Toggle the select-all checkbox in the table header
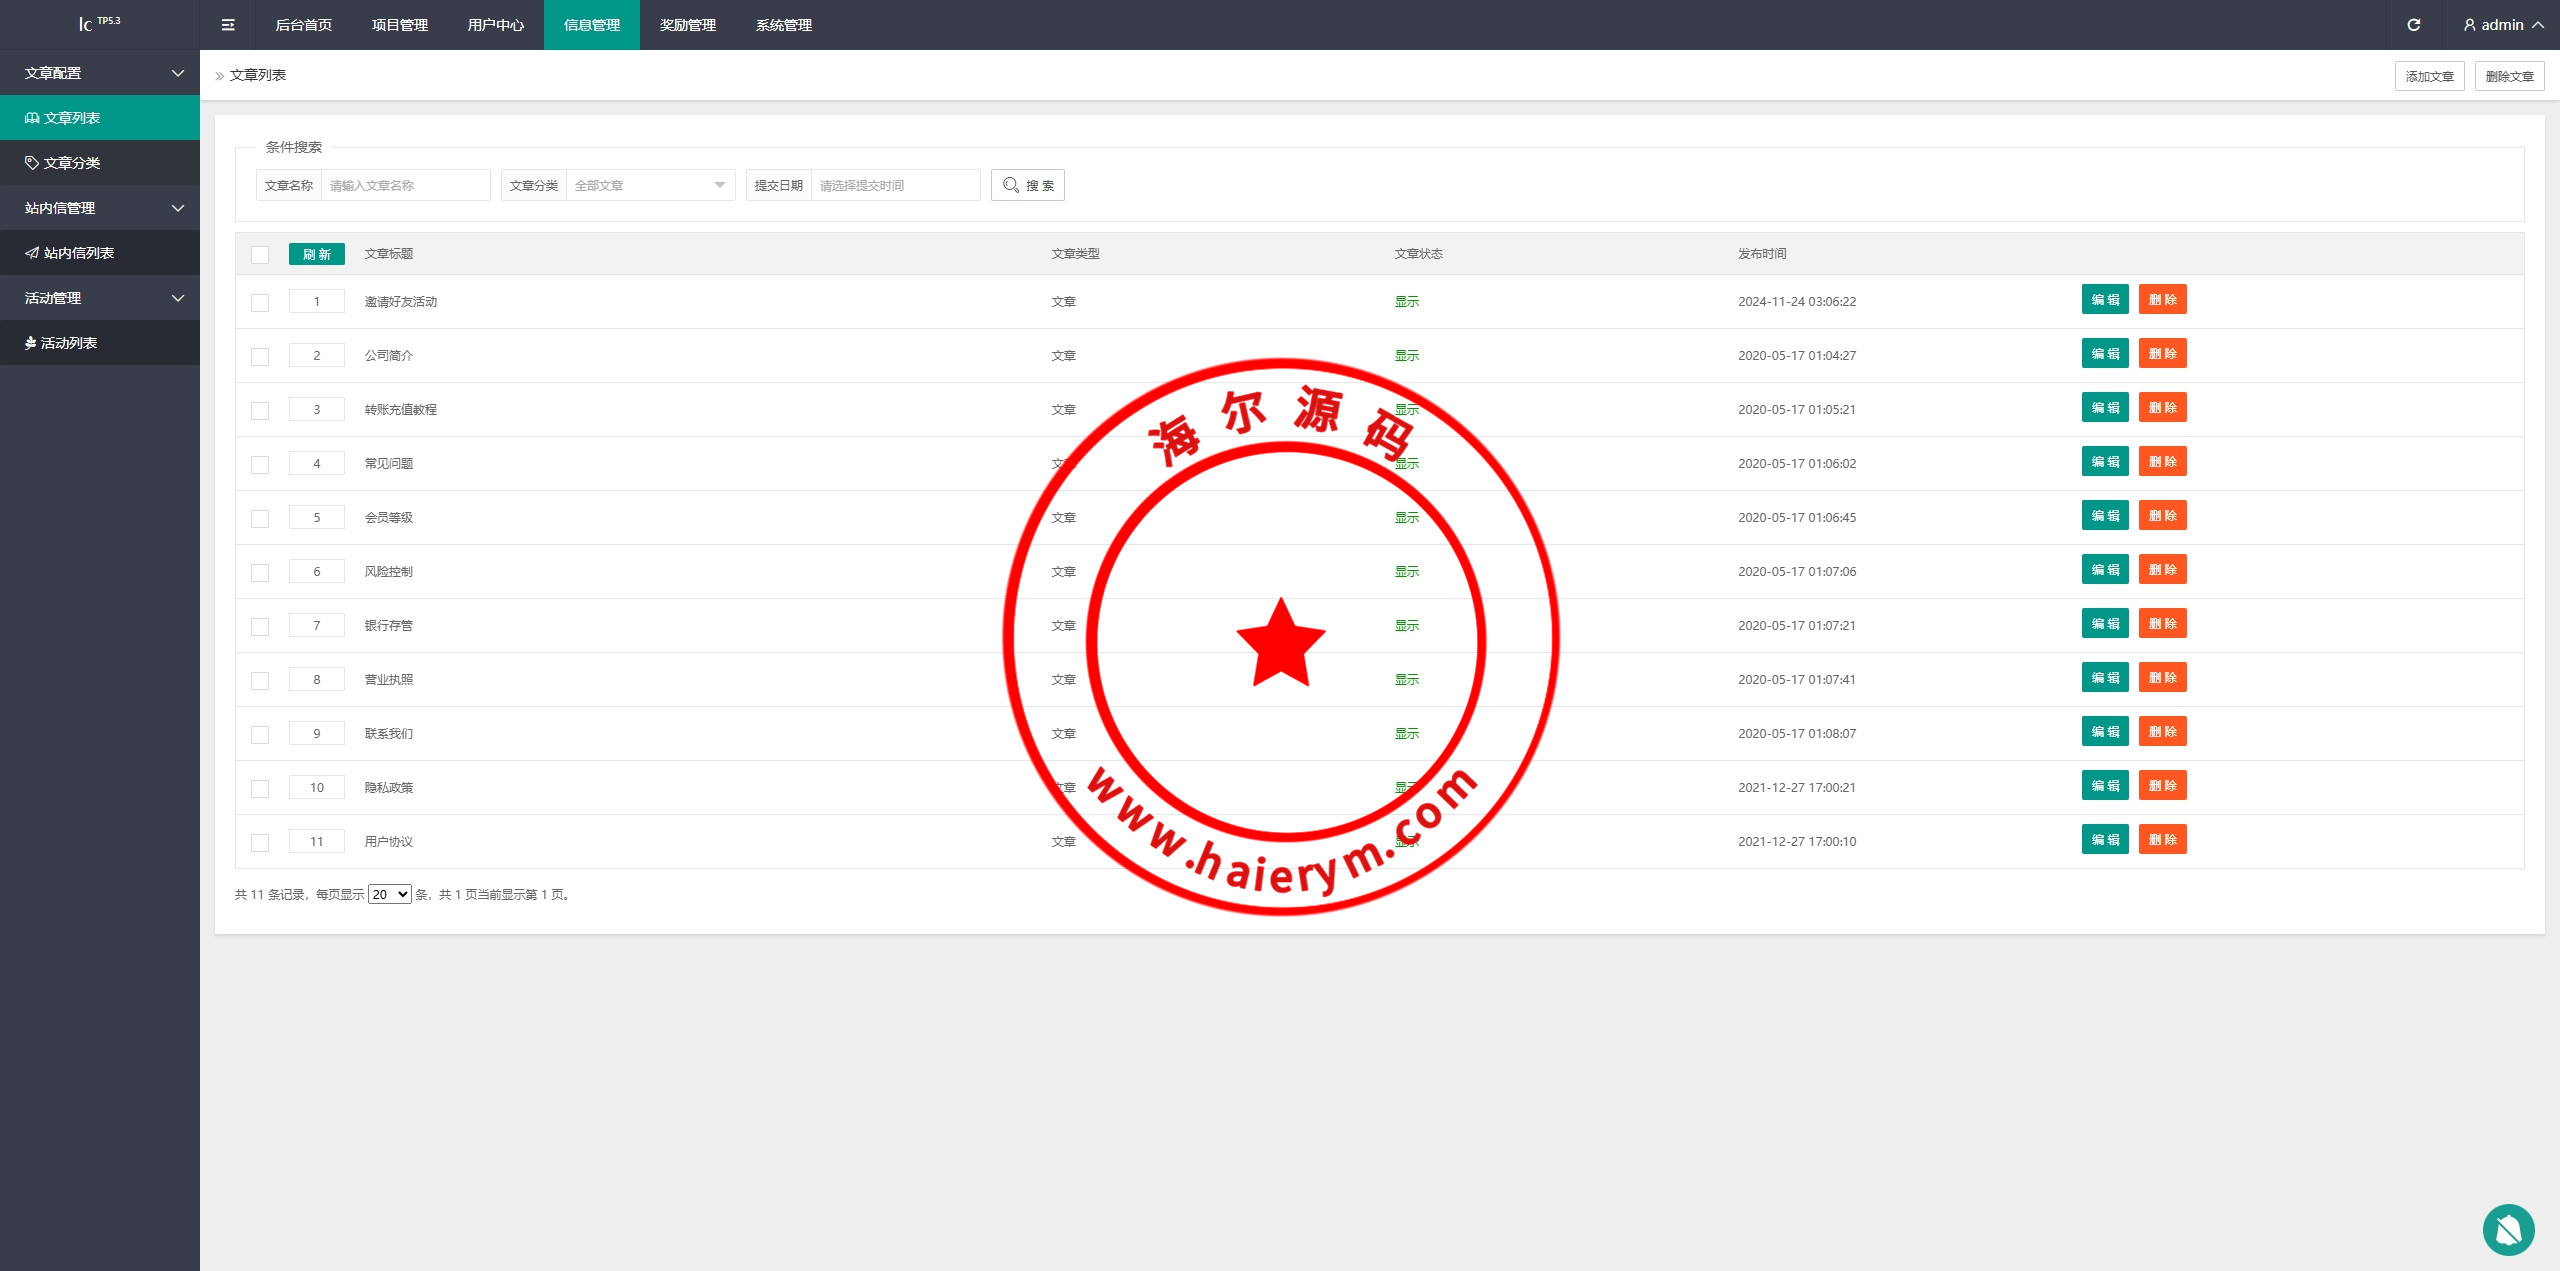Viewport: 2560px width, 1271px height. pos(260,254)
